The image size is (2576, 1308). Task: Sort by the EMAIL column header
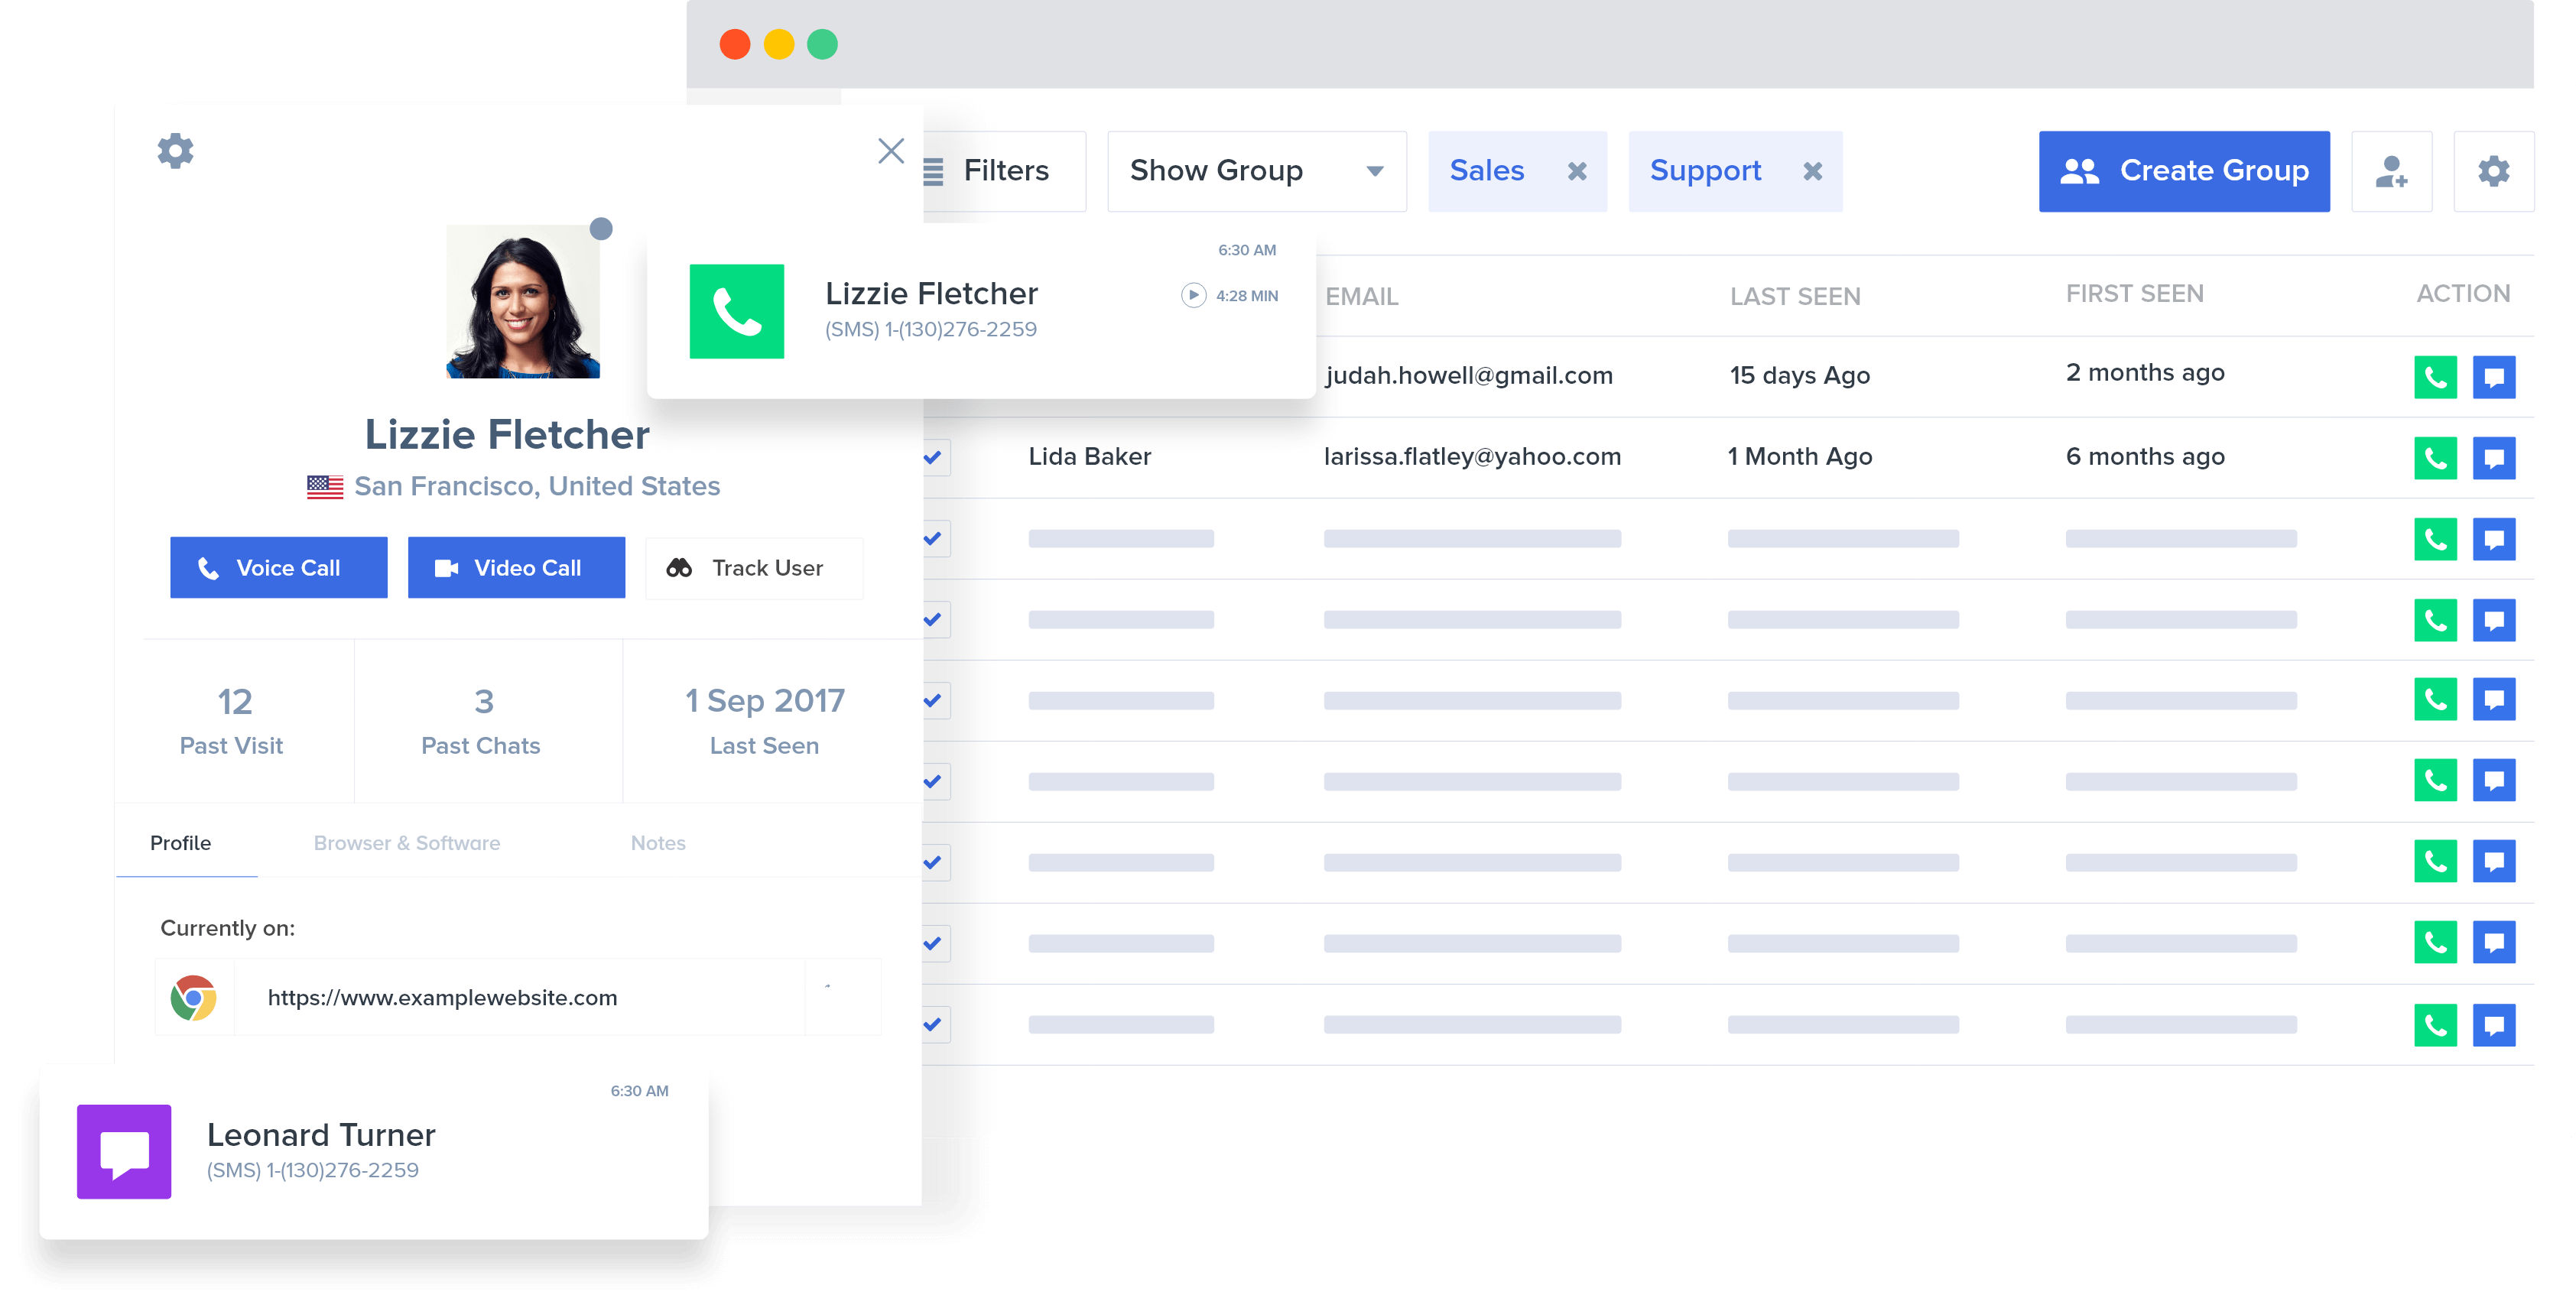pos(1362,296)
